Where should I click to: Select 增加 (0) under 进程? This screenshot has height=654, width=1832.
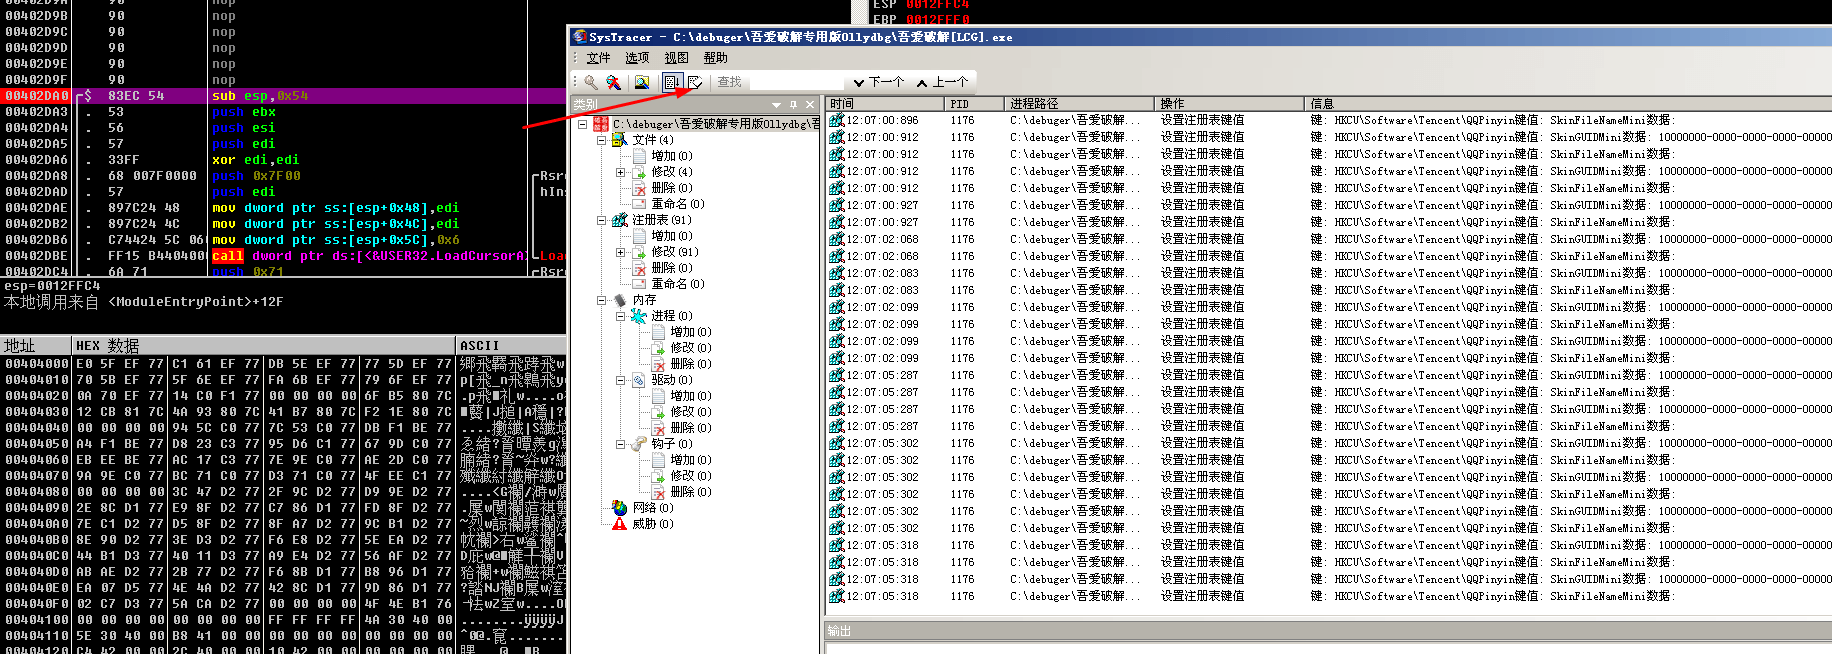(691, 332)
